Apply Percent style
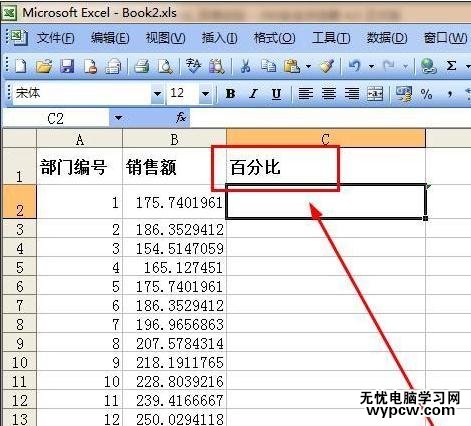 coord(427,94)
